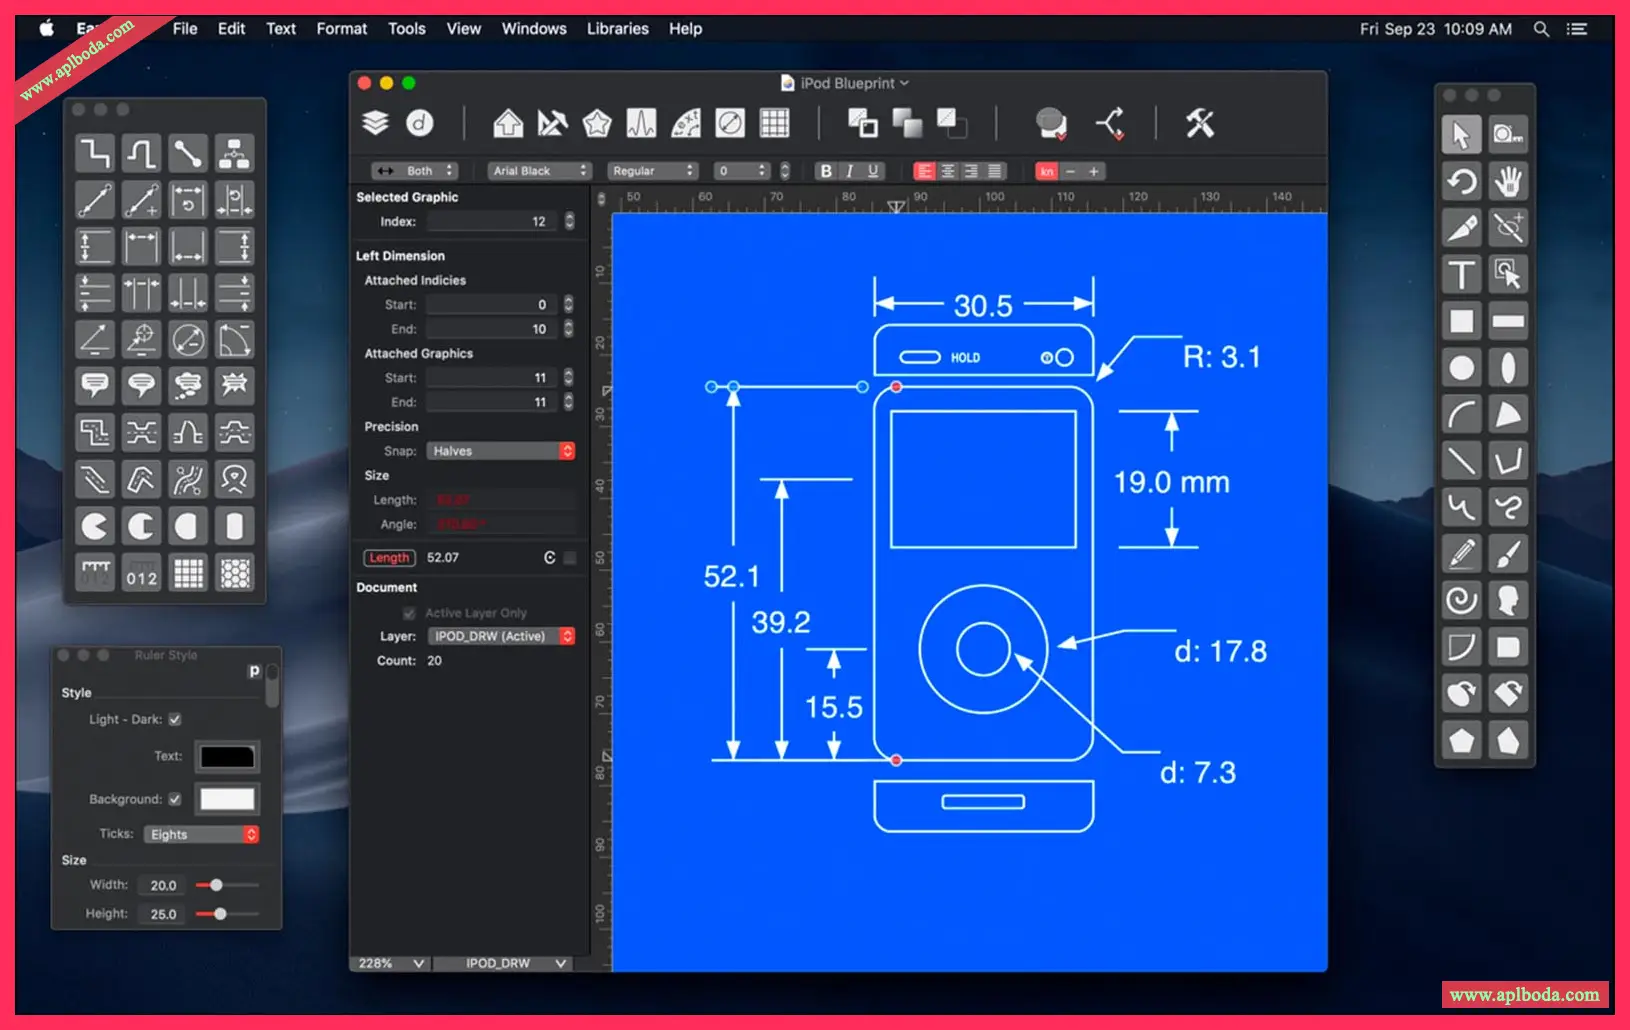Open the Edit menu
Viewport: 1630px width, 1030px height.
231,29
